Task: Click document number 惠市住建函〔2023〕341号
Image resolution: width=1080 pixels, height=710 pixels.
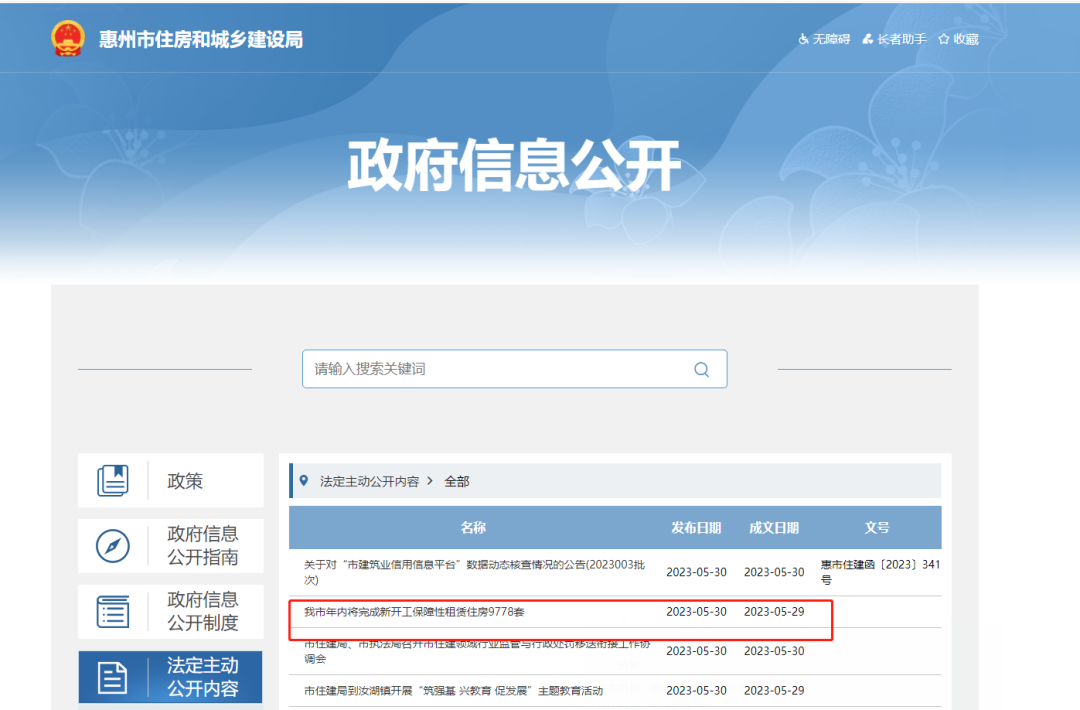Action: coord(880,572)
